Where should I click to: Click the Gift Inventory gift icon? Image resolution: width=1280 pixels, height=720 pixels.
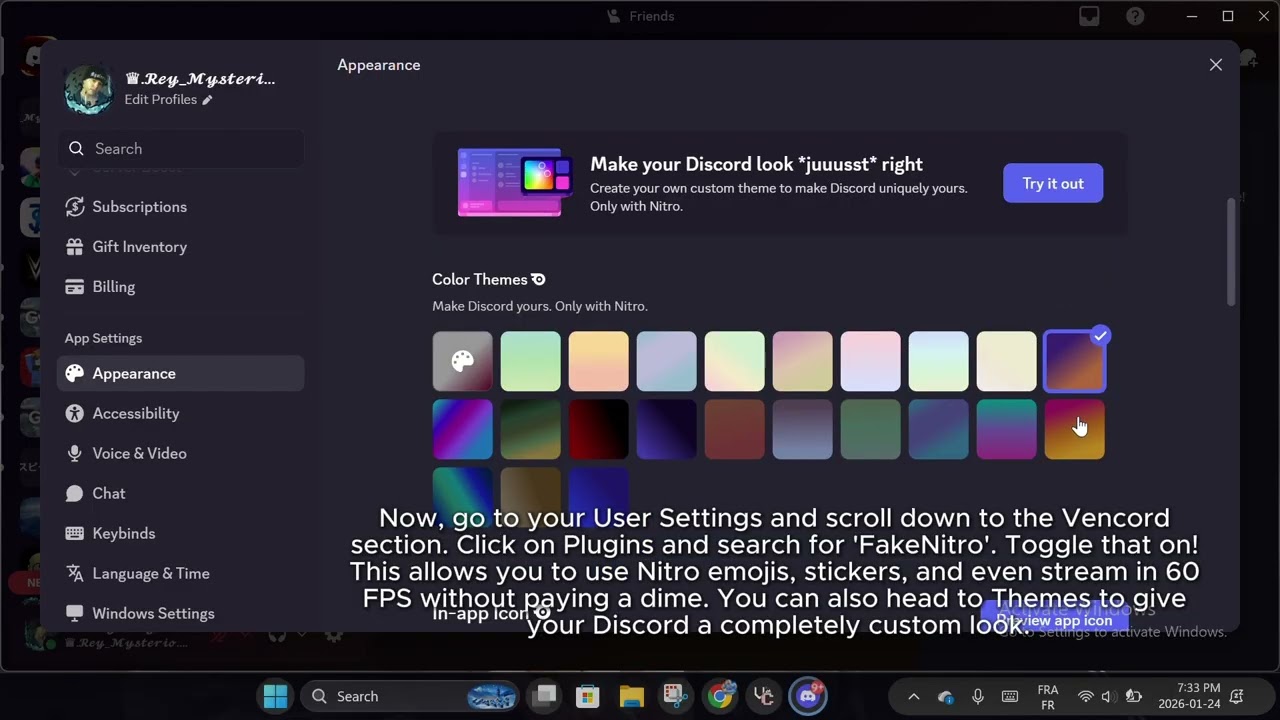[74, 247]
